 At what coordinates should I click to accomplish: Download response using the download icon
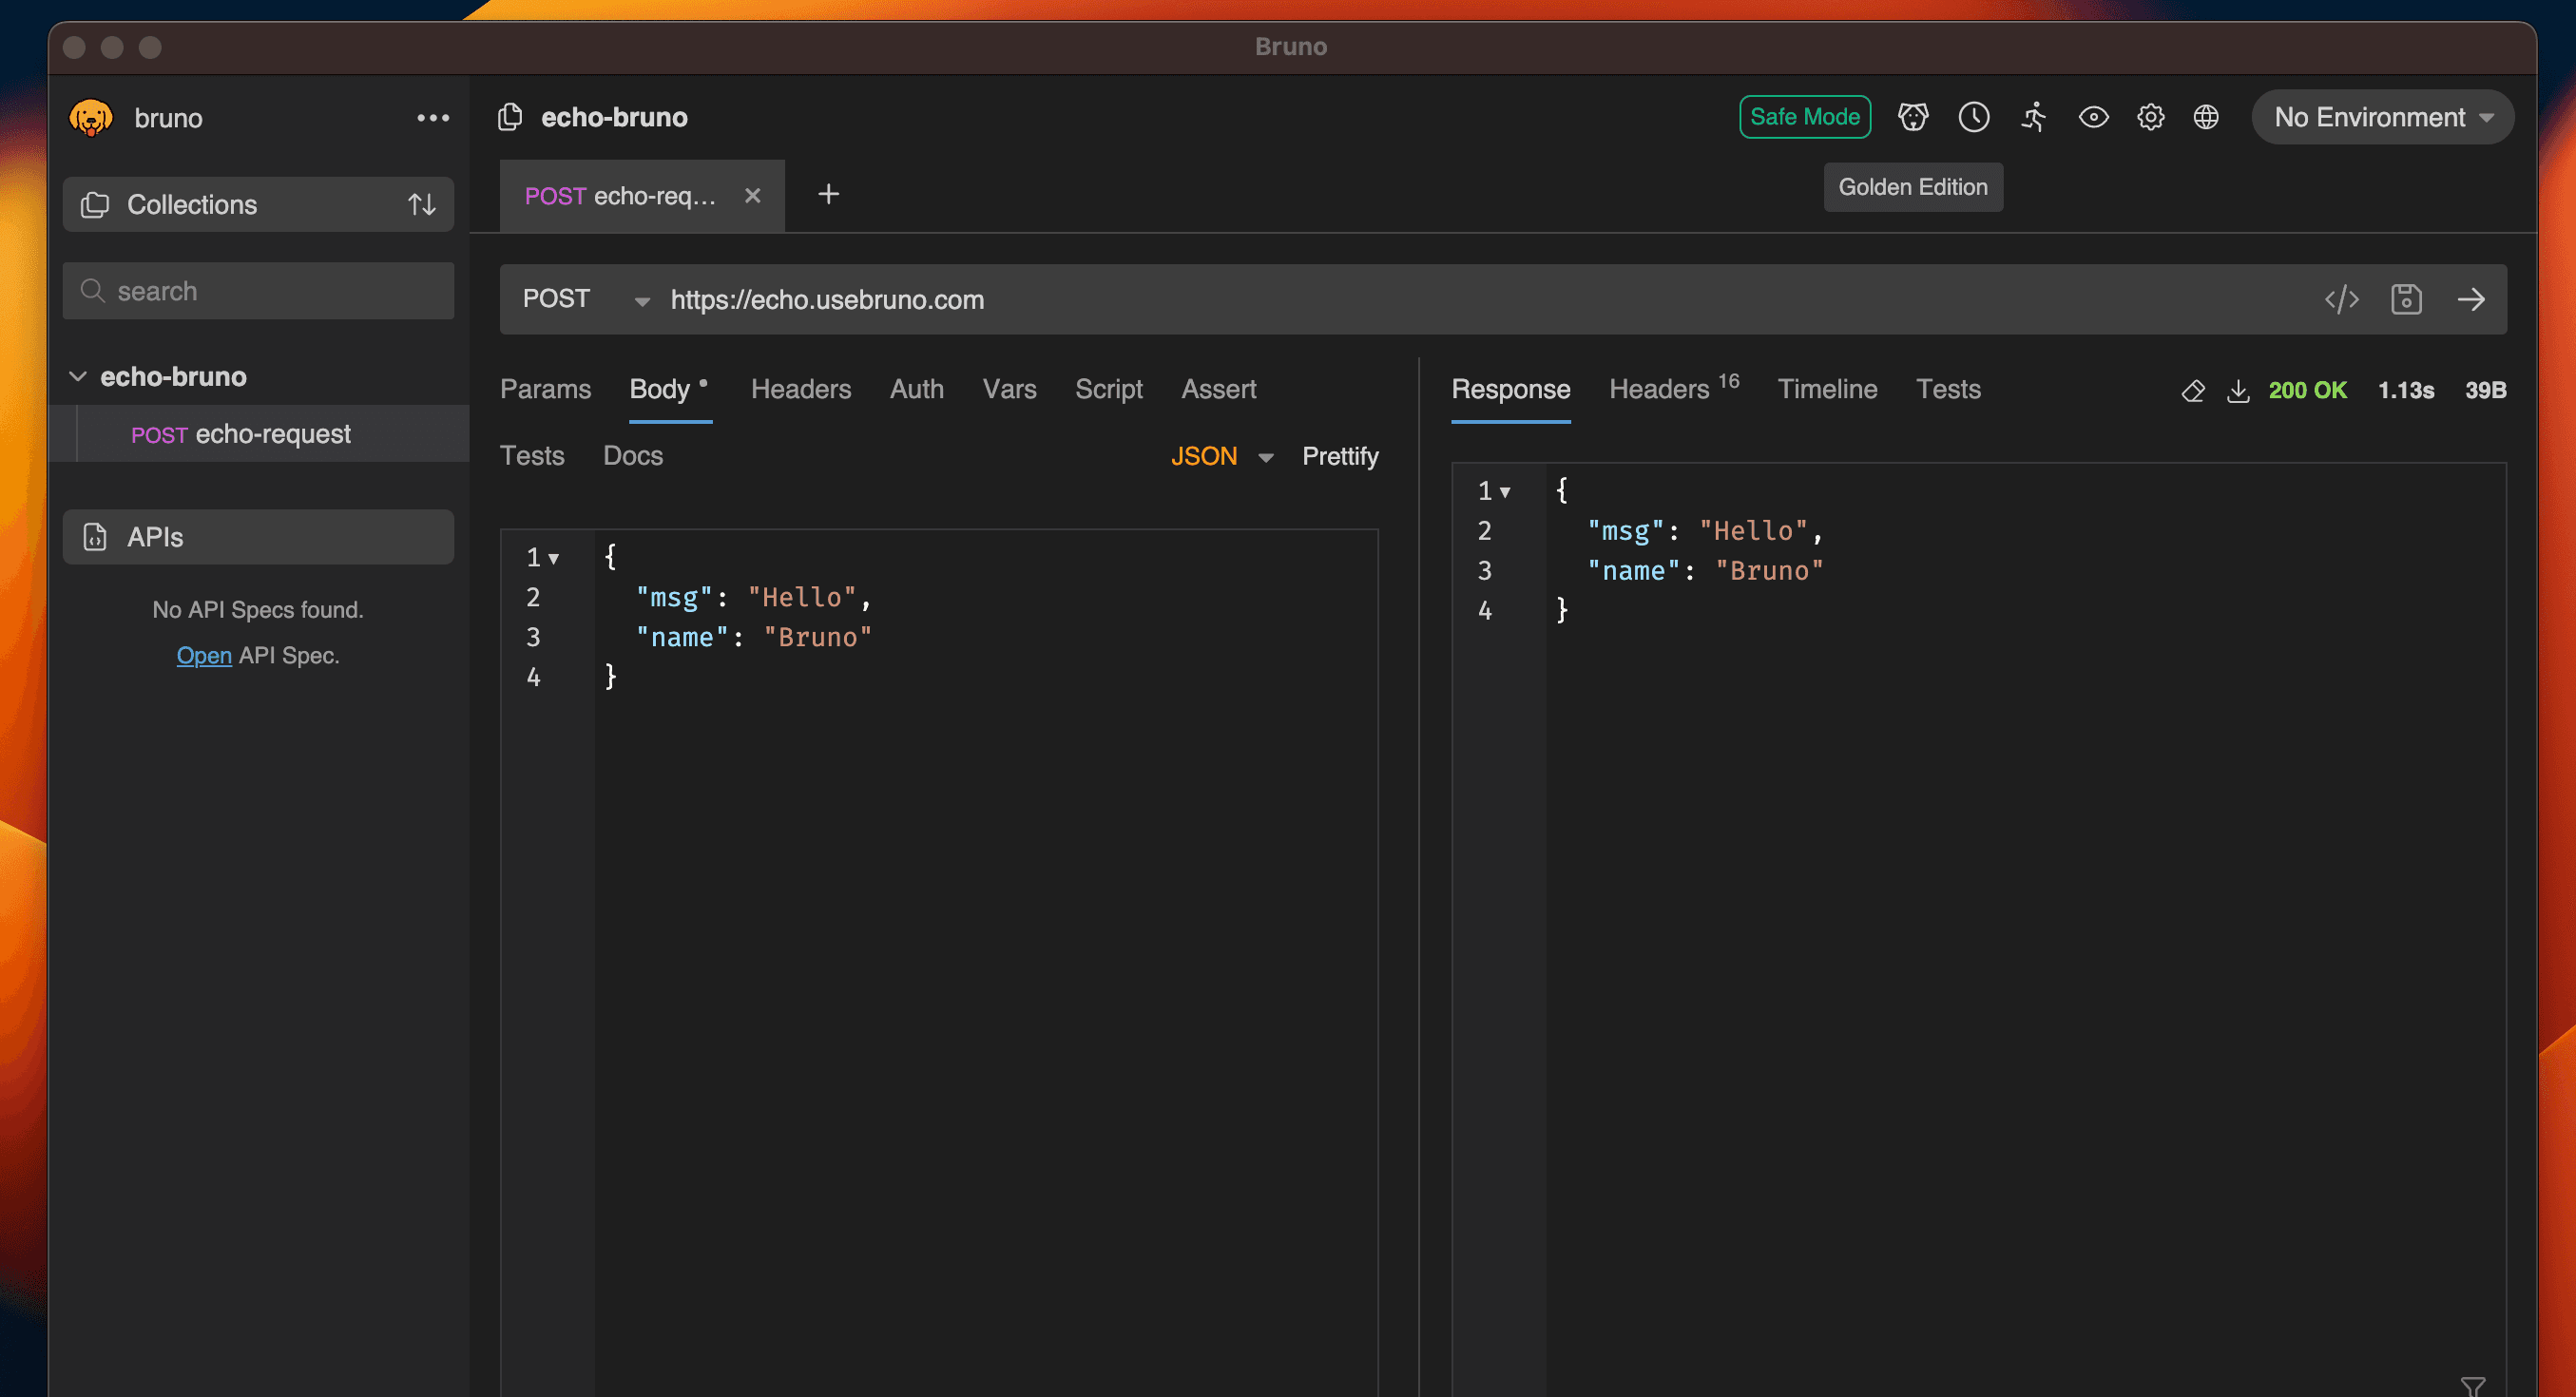pos(2238,391)
